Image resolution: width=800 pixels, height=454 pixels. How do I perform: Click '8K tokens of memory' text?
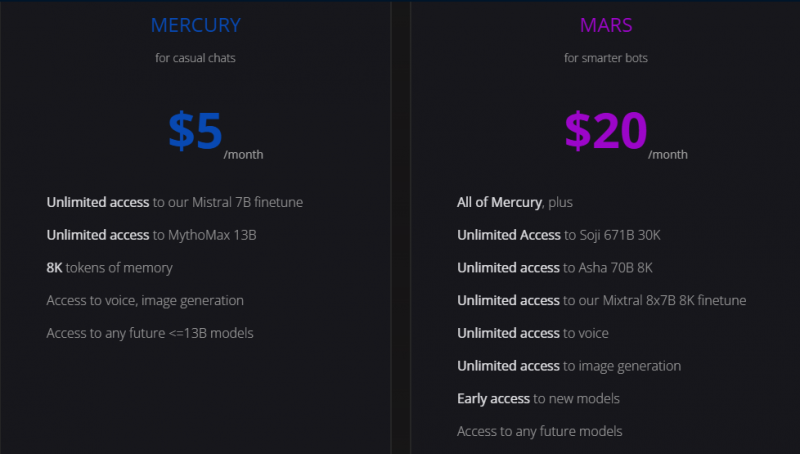tap(110, 268)
